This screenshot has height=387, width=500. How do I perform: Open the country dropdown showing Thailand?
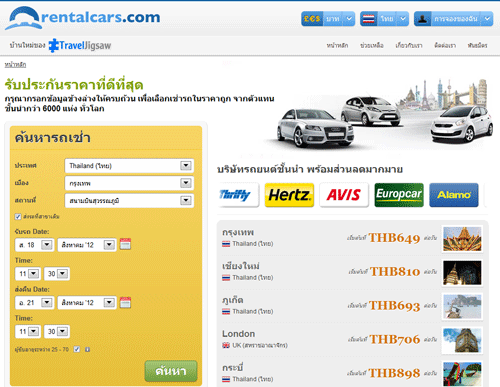click(129, 166)
